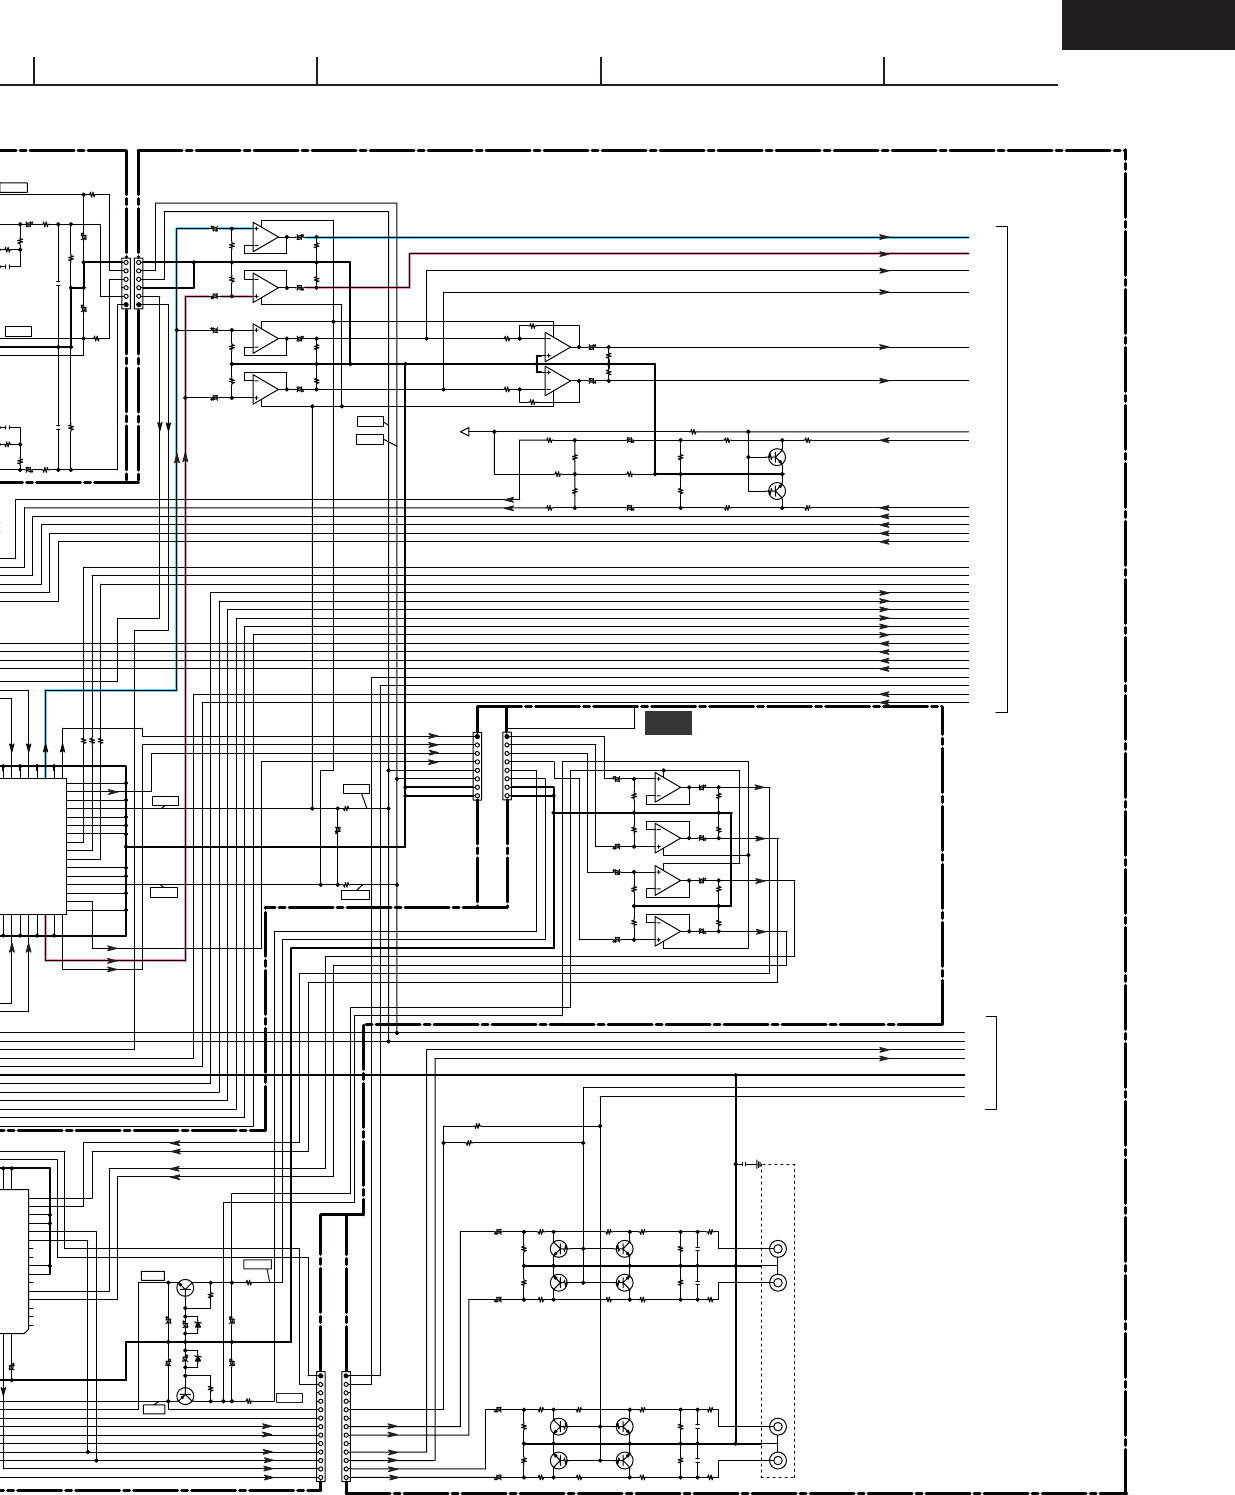Click the tall bracket beside the output arrows
The height and width of the screenshot is (1495, 1235).
tap(1002, 469)
